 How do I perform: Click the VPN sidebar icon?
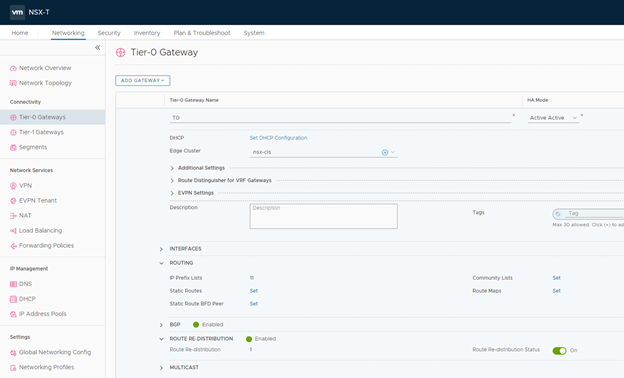[13, 186]
